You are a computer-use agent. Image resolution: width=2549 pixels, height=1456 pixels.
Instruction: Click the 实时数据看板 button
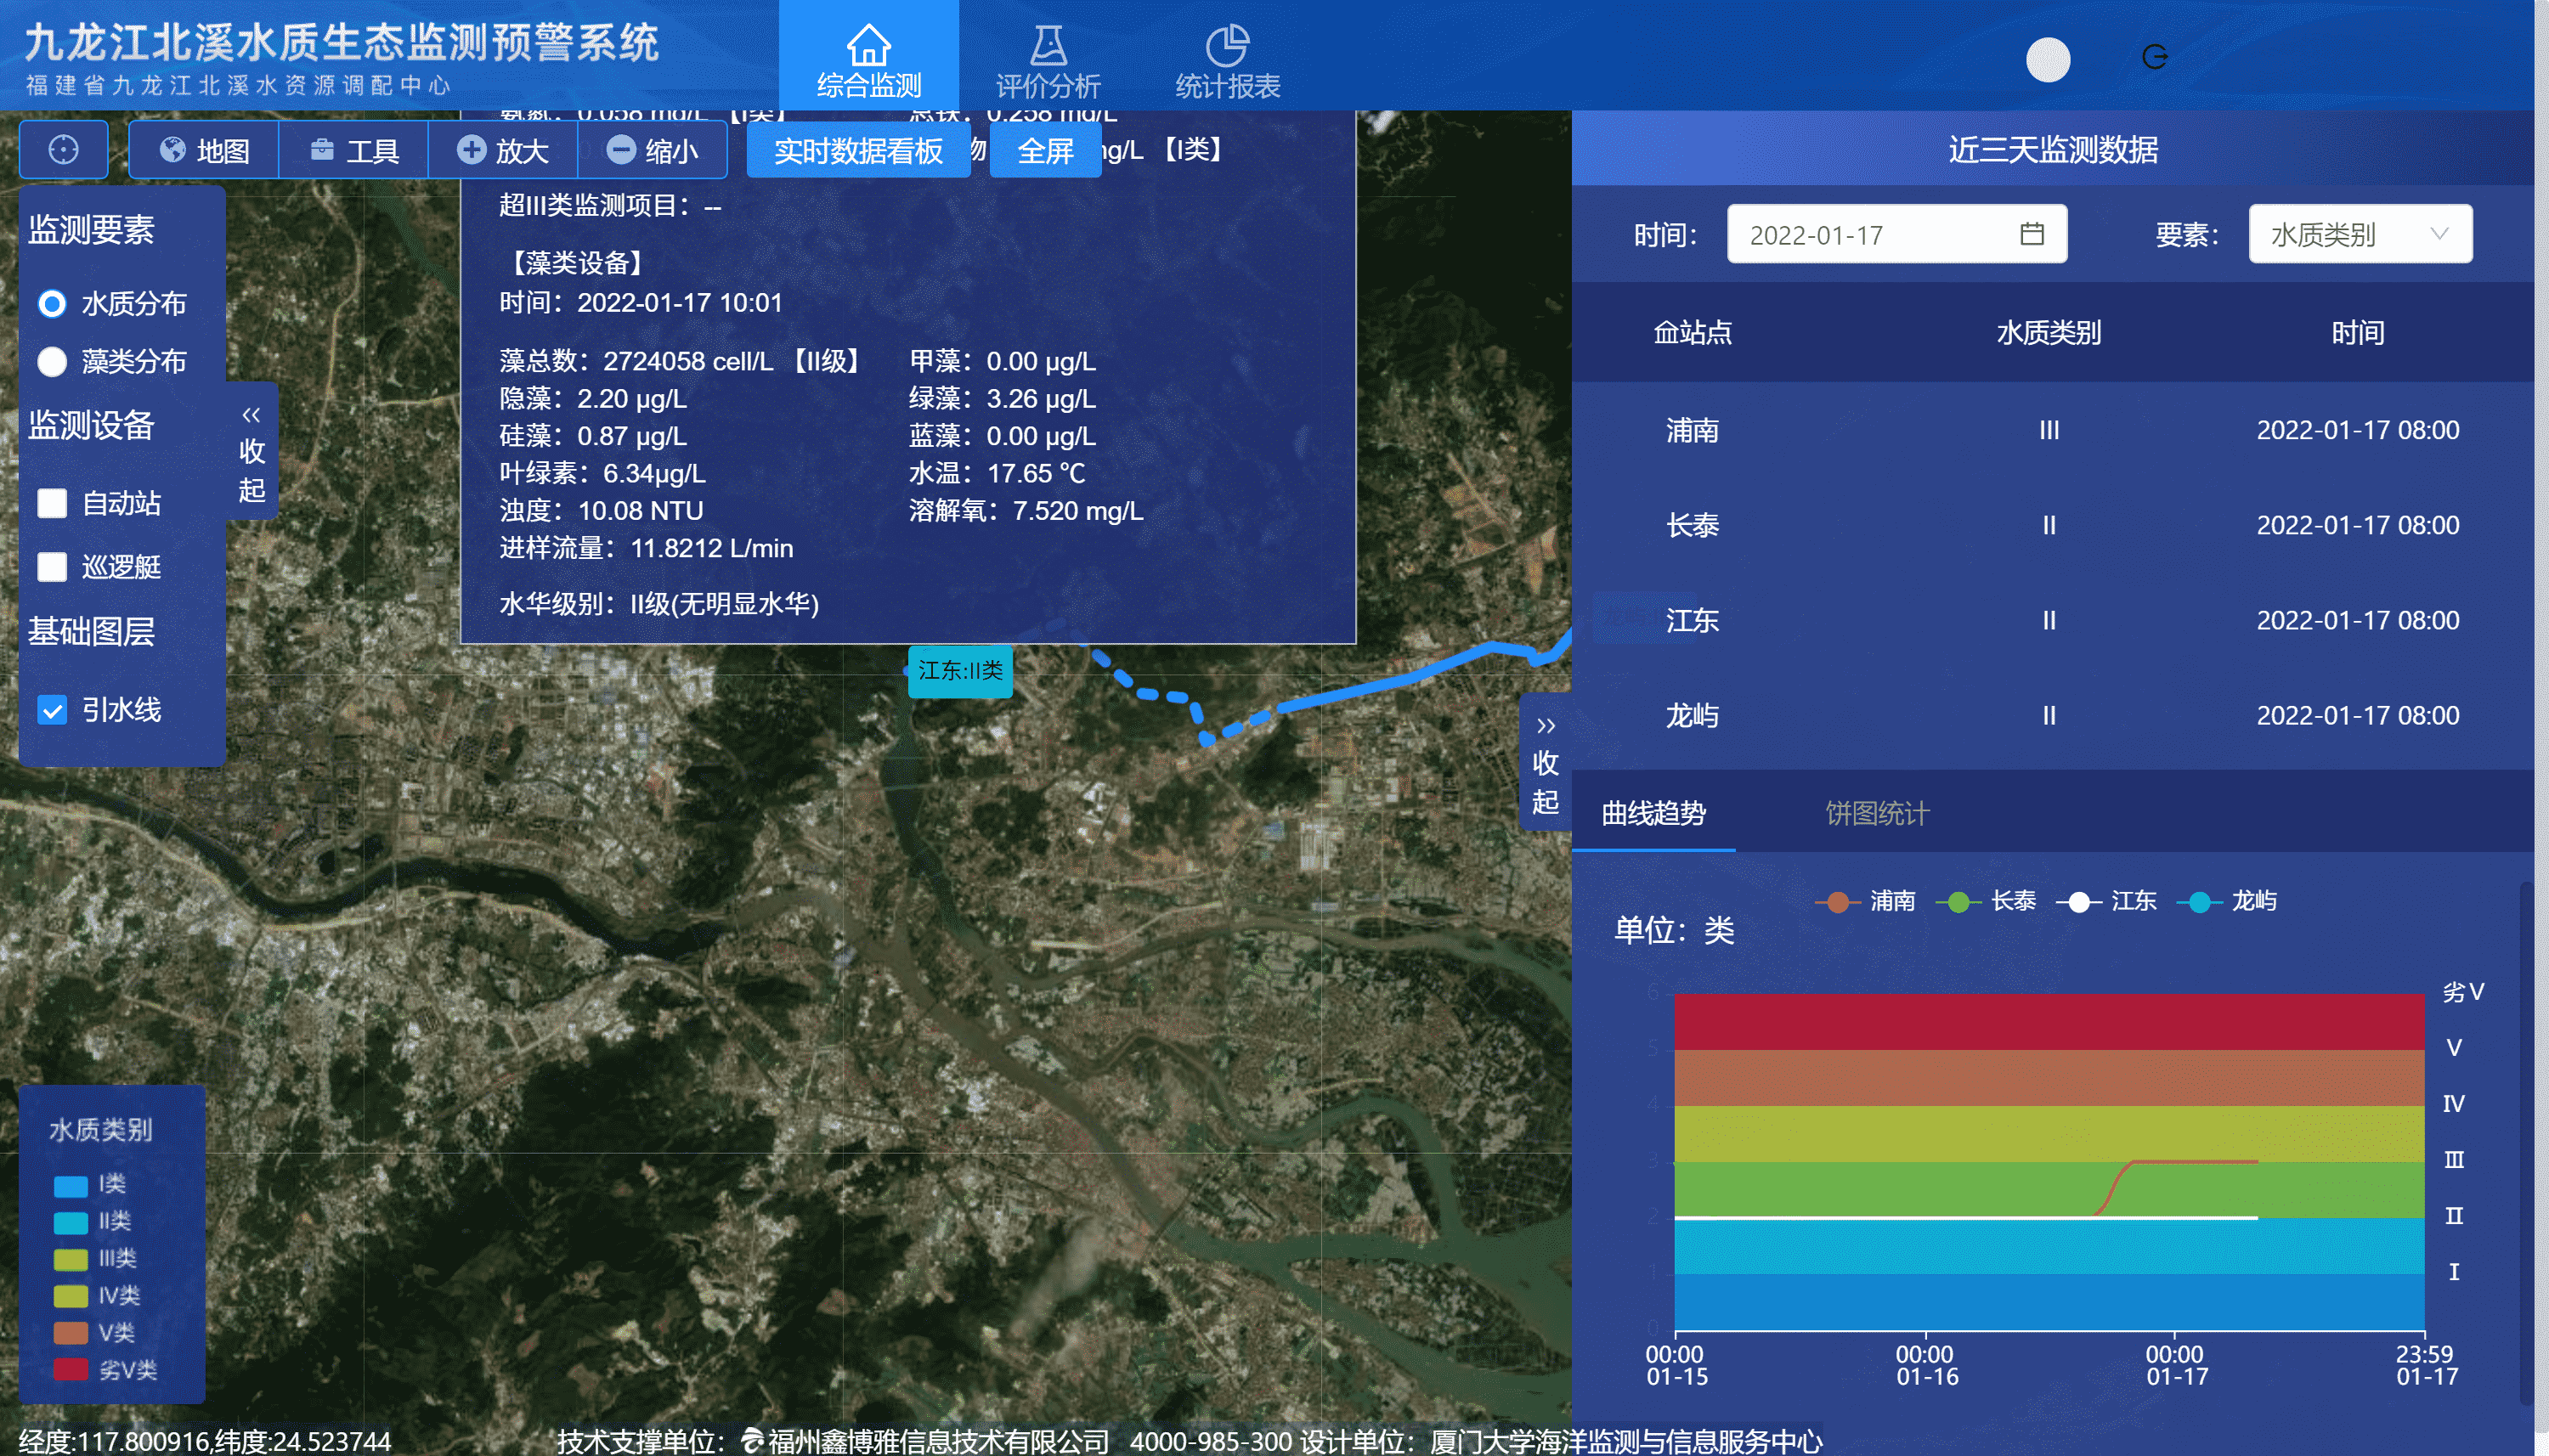click(857, 150)
